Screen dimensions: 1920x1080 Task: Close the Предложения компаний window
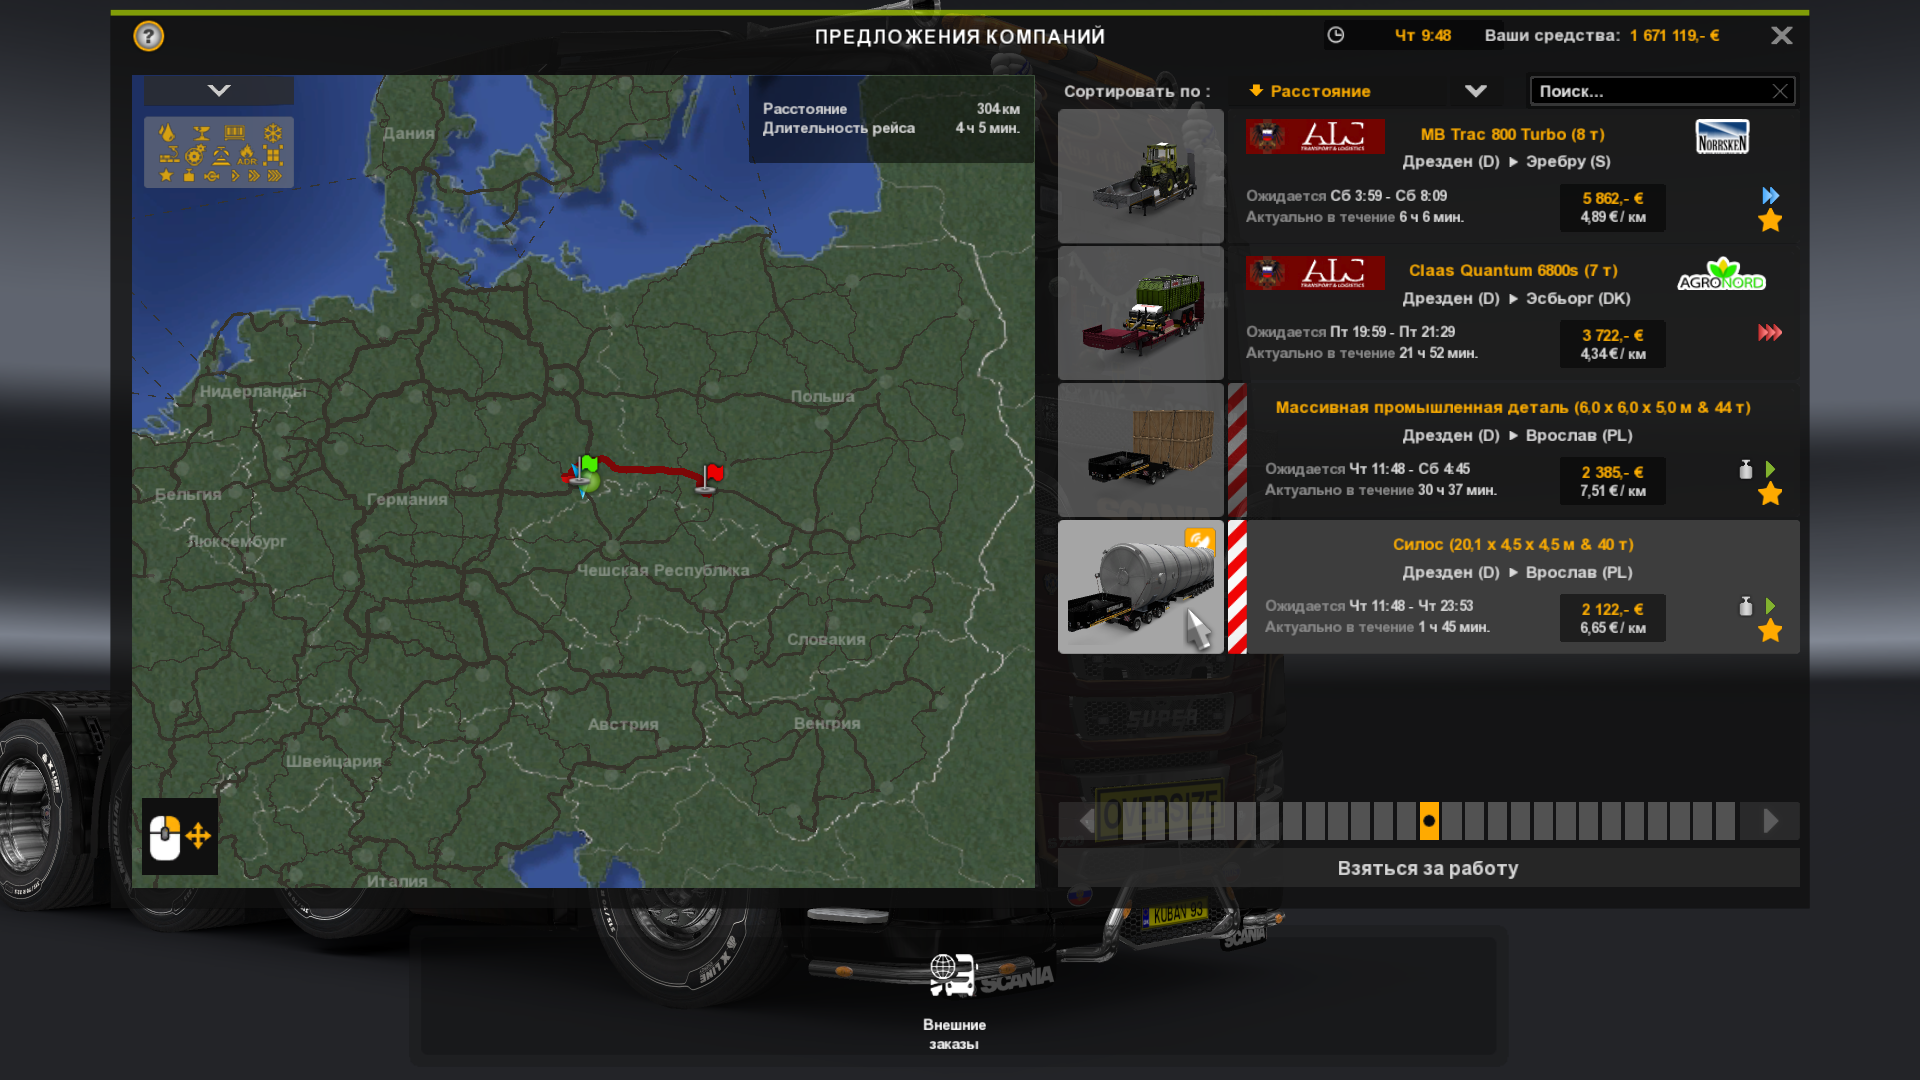tap(1781, 36)
